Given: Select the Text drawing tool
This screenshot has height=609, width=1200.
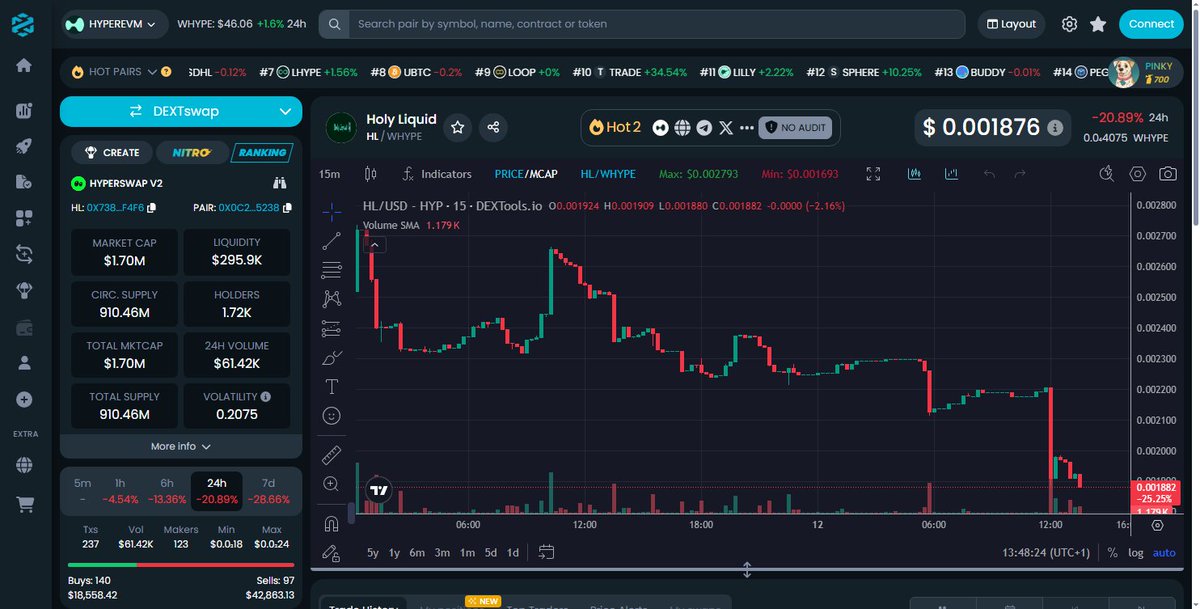Looking at the screenshot, I should (332, 386).
